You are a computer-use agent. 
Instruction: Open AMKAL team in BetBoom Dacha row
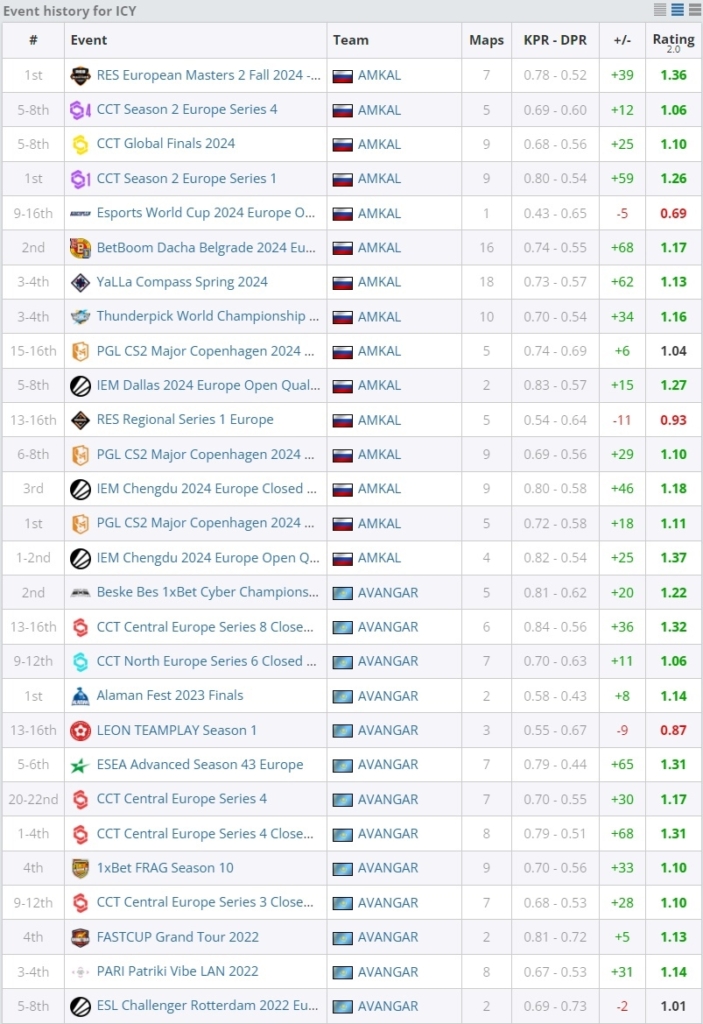click(x=379, y=248)
